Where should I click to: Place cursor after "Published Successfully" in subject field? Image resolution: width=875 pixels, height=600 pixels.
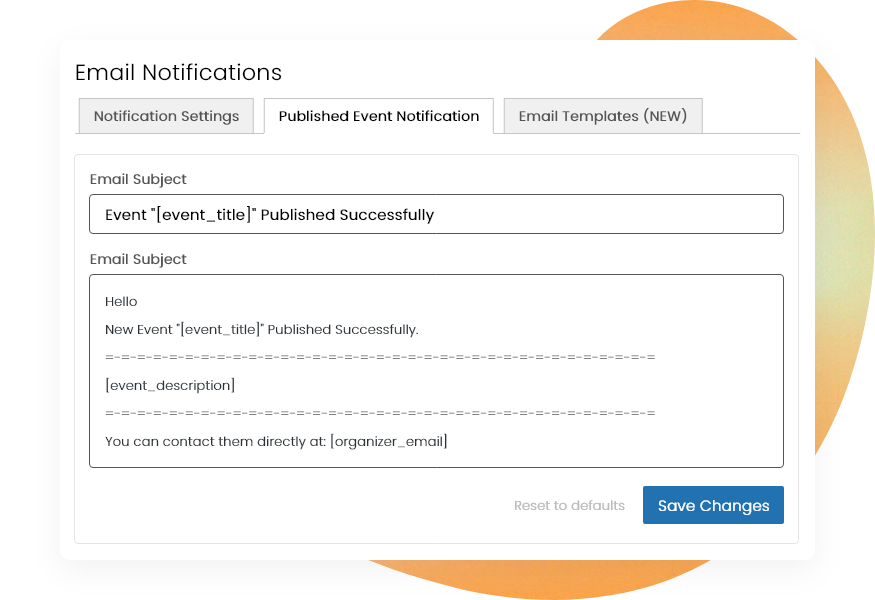click(435, 215)
